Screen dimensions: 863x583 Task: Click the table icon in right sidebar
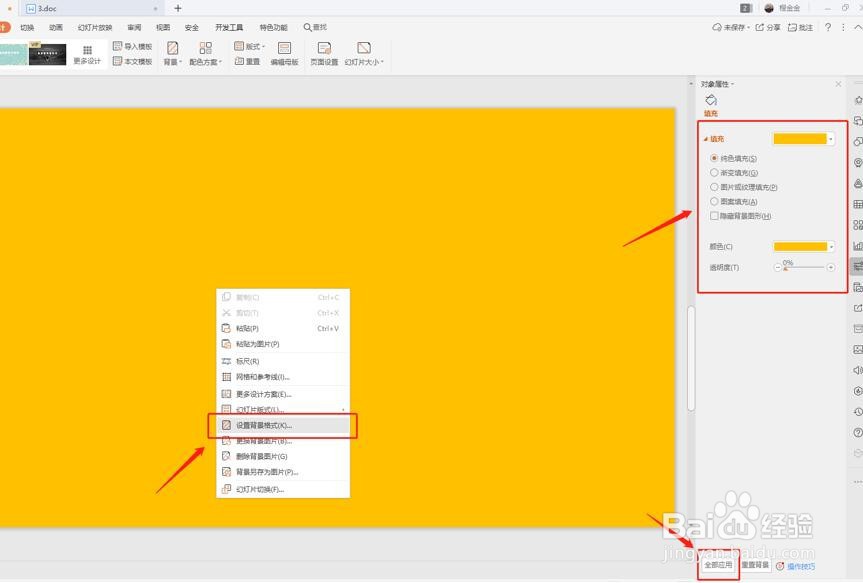click(x=857, y=204)
